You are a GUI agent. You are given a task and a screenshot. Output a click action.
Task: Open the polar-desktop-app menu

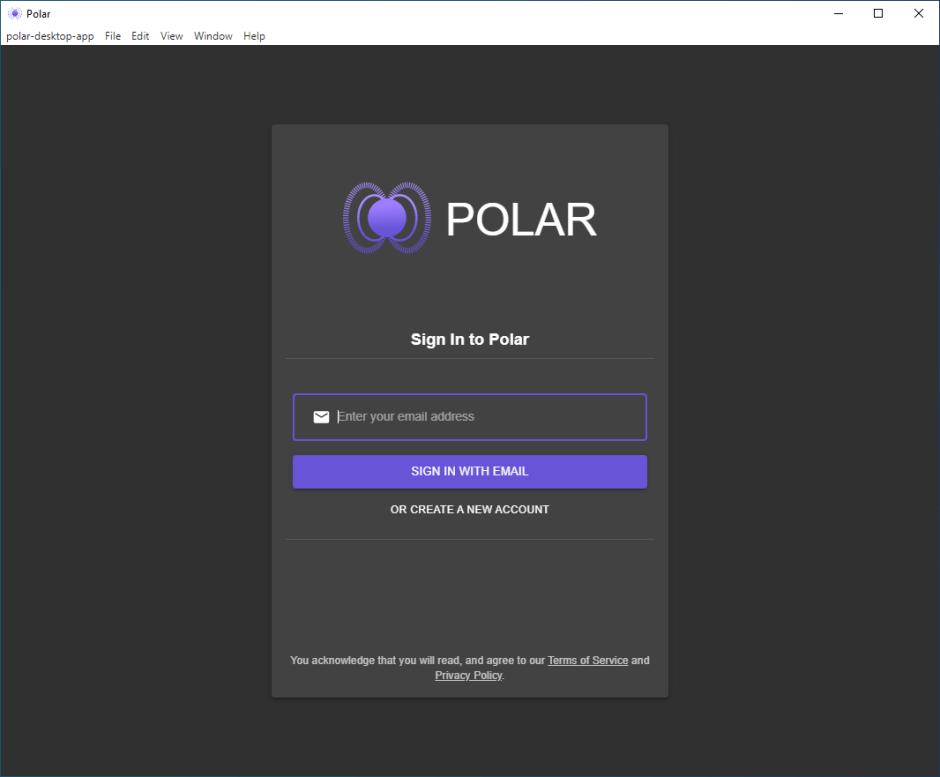tap(50, 36)
